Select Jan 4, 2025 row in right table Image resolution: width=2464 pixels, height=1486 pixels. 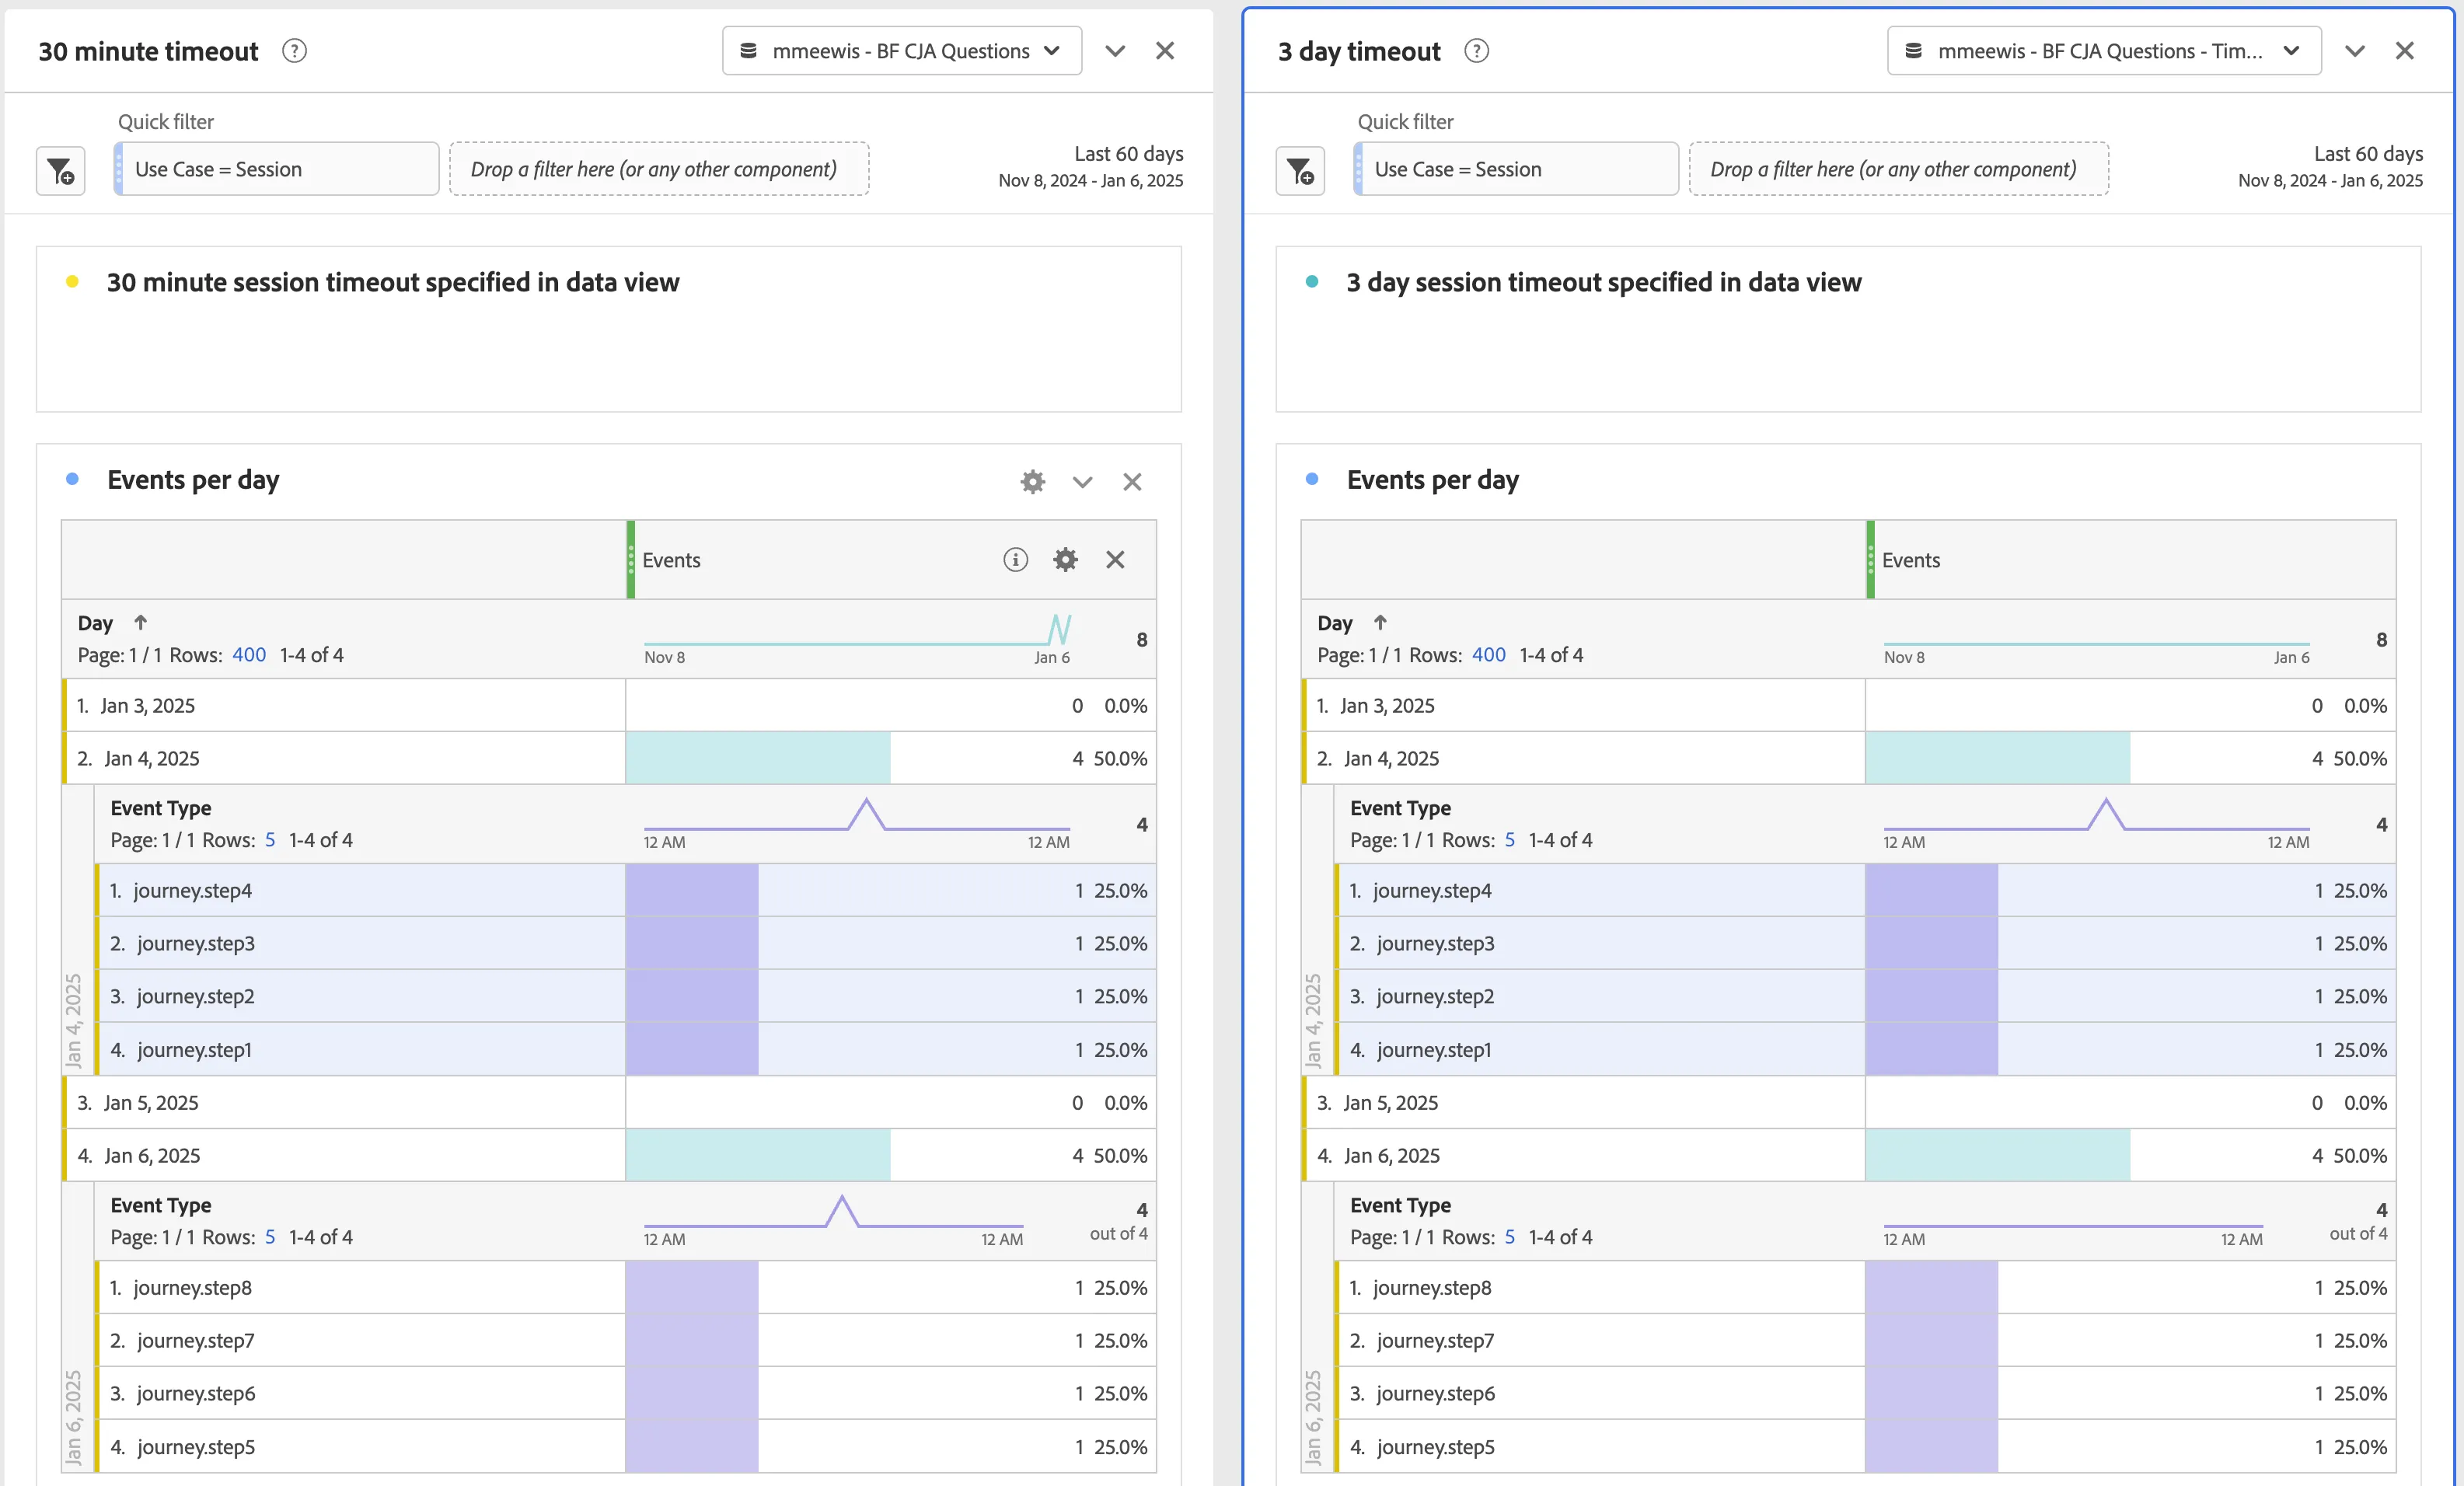click(x=1848, y=759)
